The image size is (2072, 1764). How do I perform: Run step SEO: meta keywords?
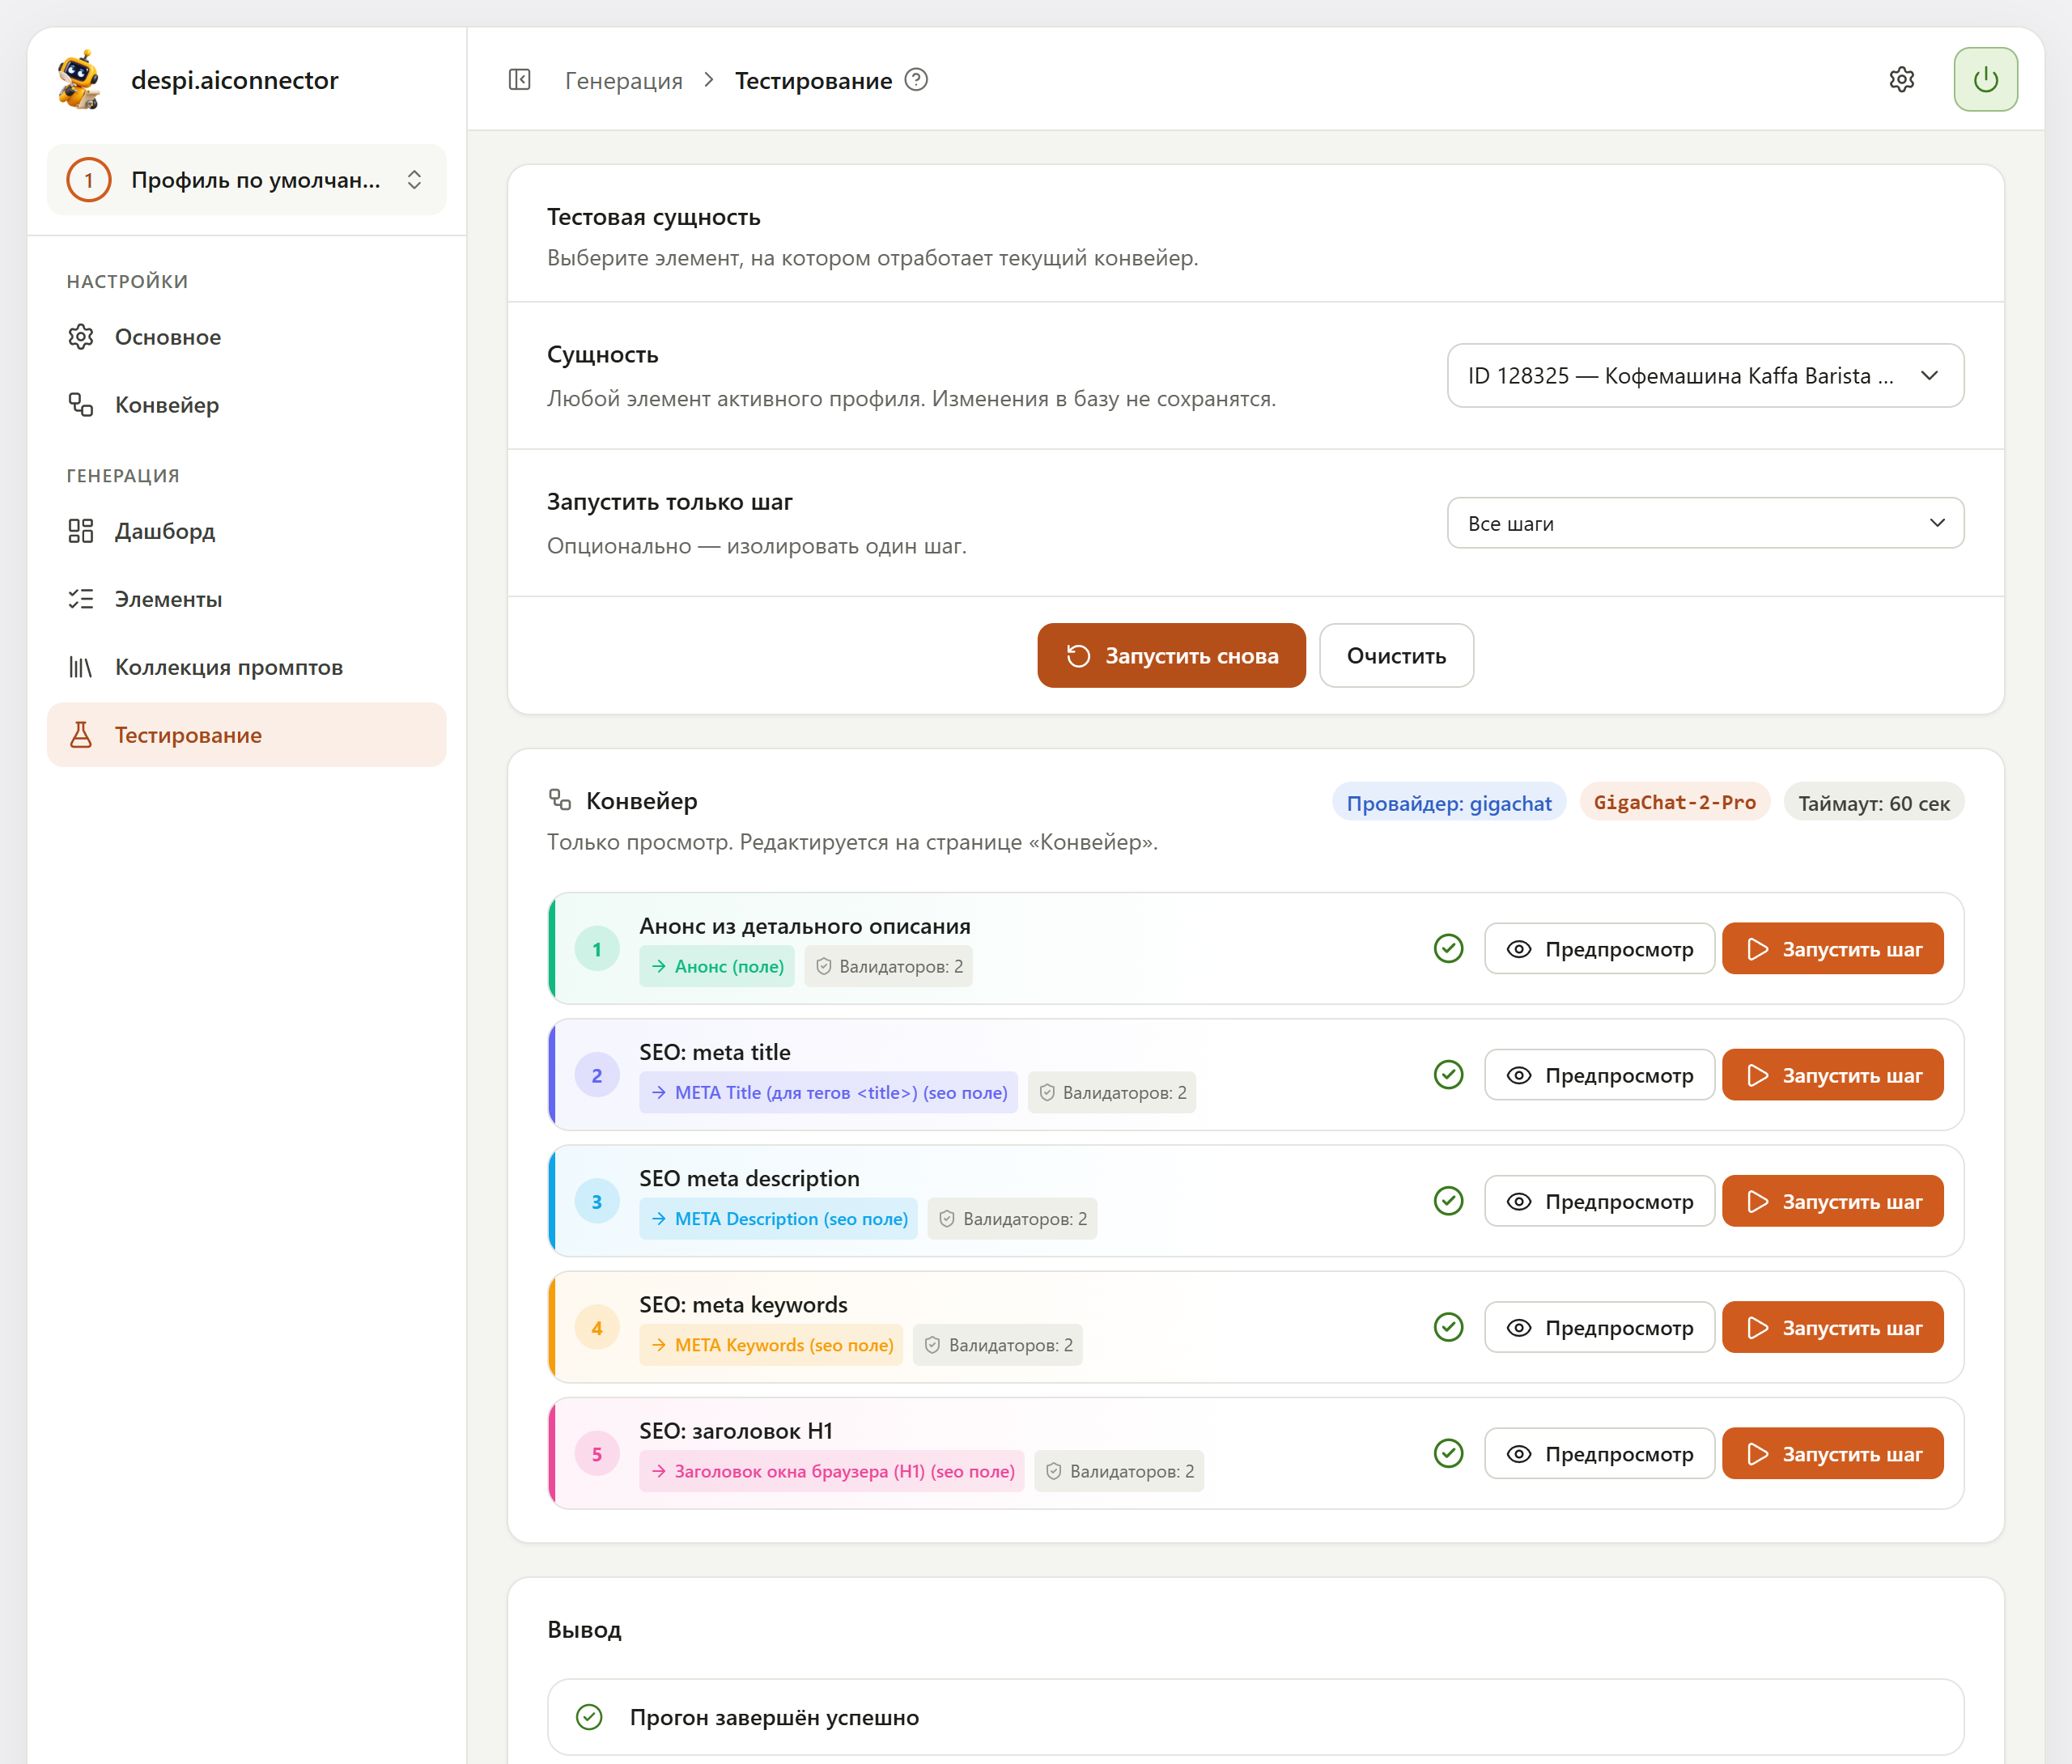(1832, 1328)
